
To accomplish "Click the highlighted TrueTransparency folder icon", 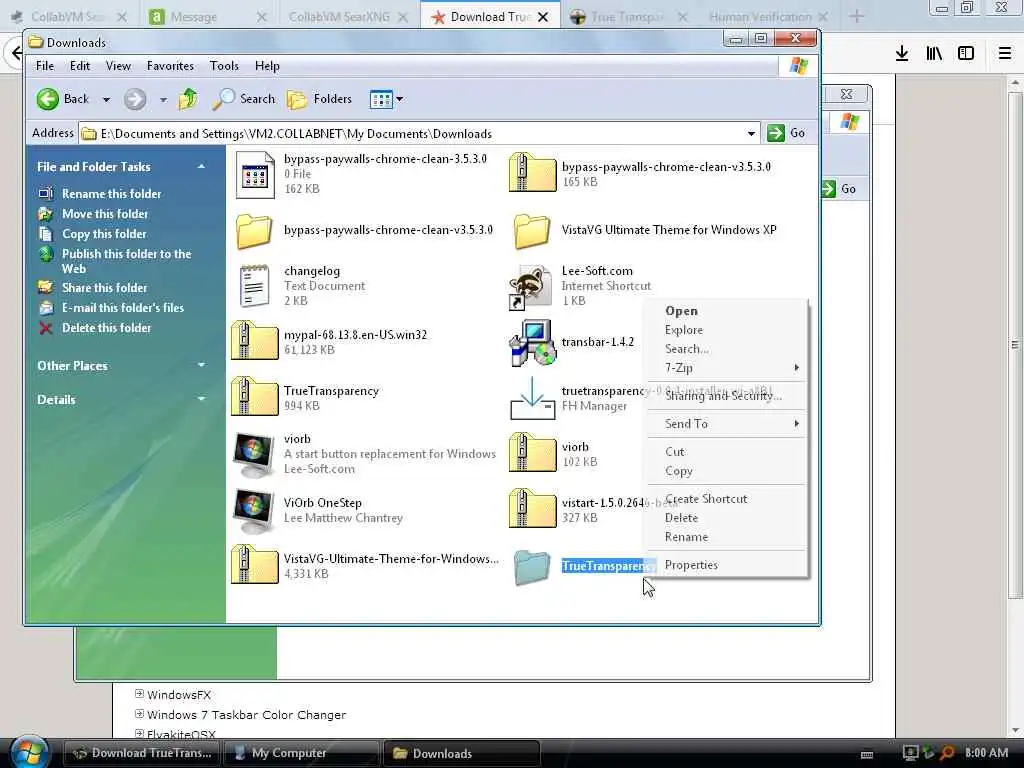I will [532, 567].
